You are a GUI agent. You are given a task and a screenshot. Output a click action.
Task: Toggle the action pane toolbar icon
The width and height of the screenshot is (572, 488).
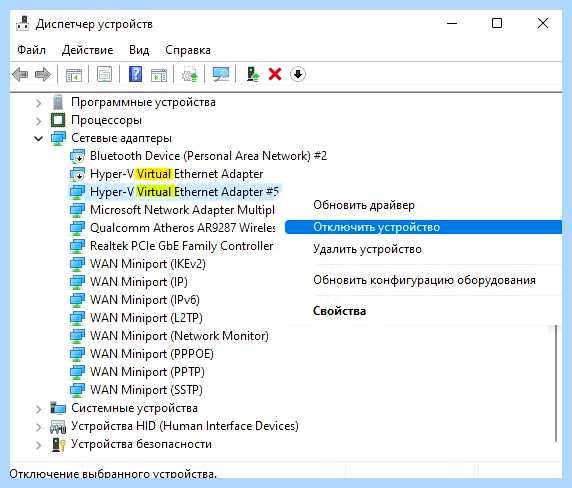coord(159,74)
